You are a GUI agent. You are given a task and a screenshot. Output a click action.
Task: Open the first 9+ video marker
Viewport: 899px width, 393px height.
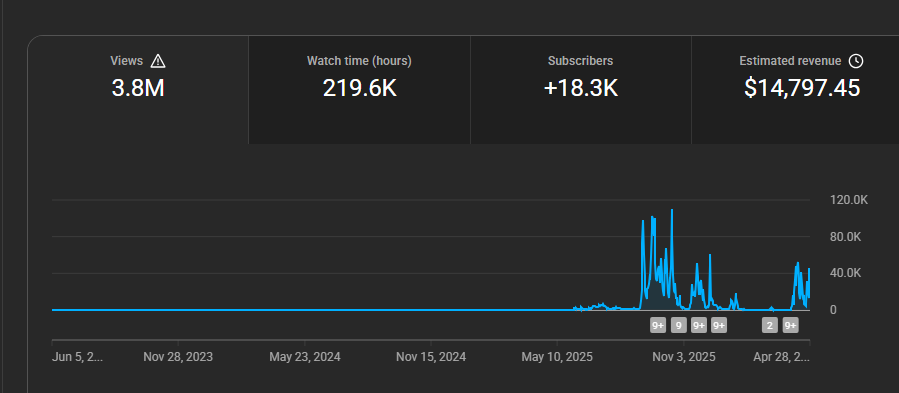[658, 325]
